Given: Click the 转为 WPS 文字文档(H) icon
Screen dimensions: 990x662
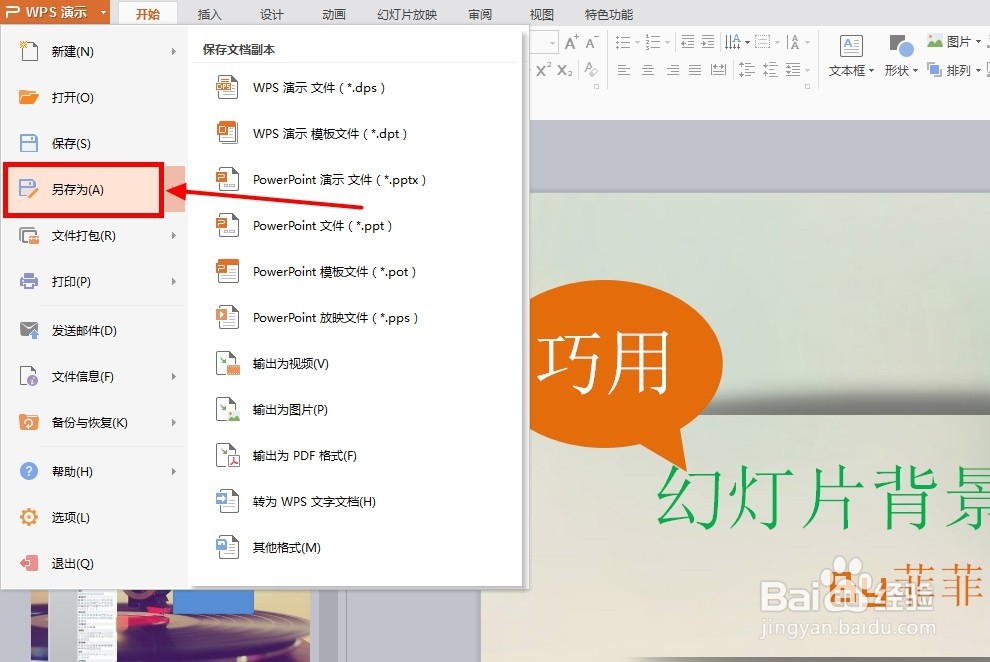Looking at the screenshot, I should 227,502.
